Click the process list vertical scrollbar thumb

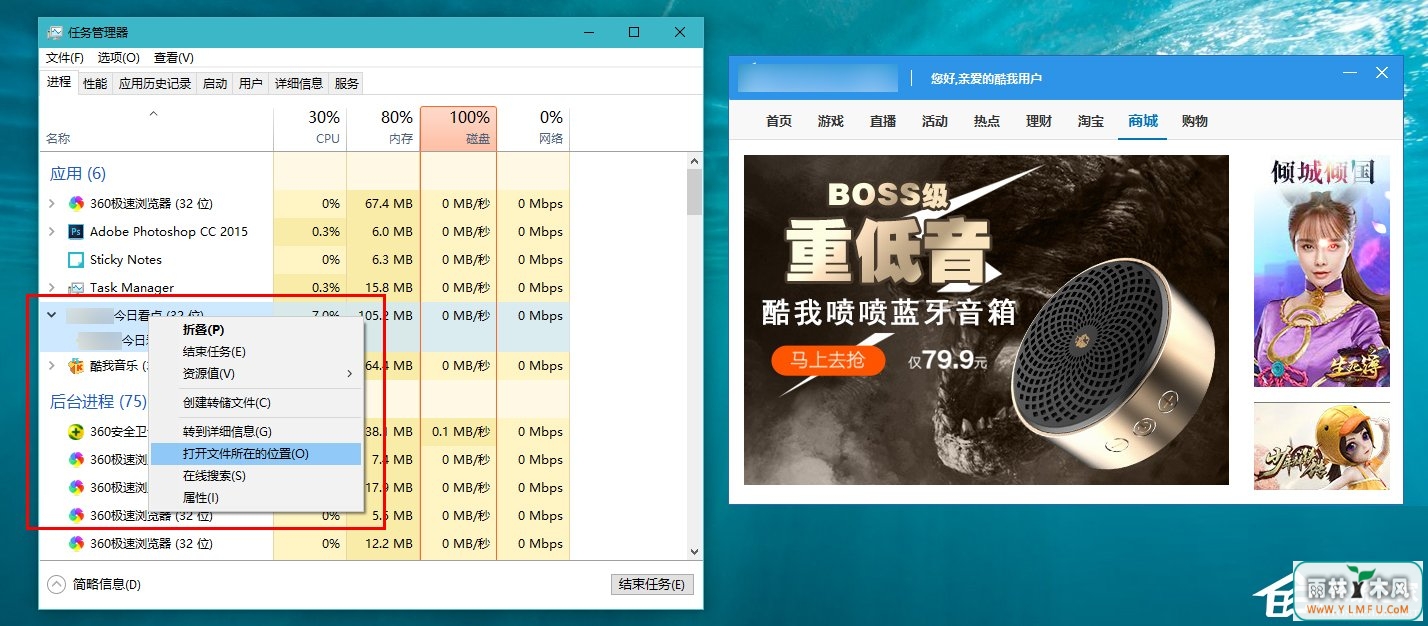695,192
